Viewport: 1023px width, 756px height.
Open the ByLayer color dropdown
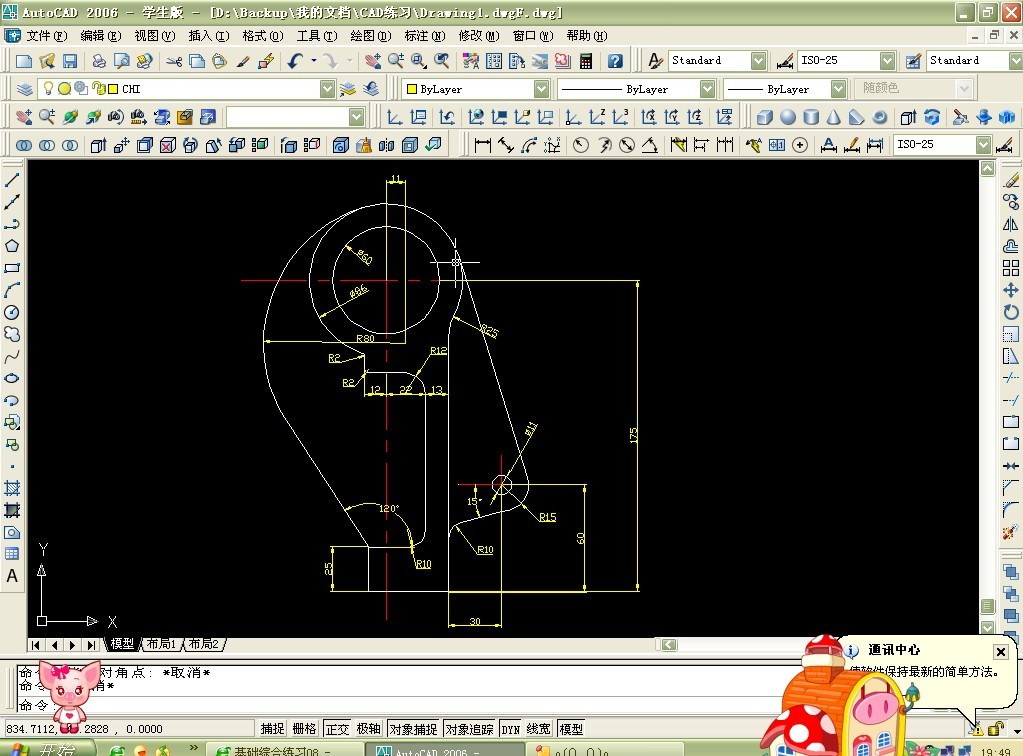tap(542, 89)
